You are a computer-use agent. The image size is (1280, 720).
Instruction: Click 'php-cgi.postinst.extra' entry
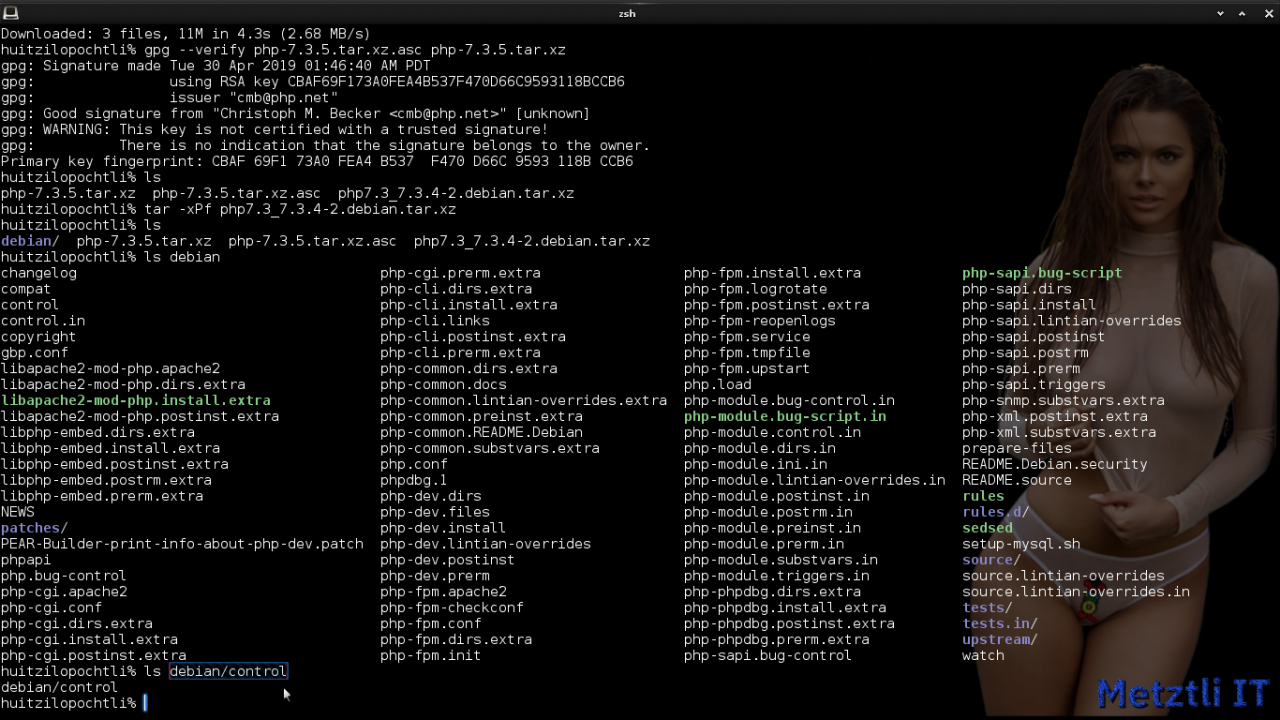[94, 656]
